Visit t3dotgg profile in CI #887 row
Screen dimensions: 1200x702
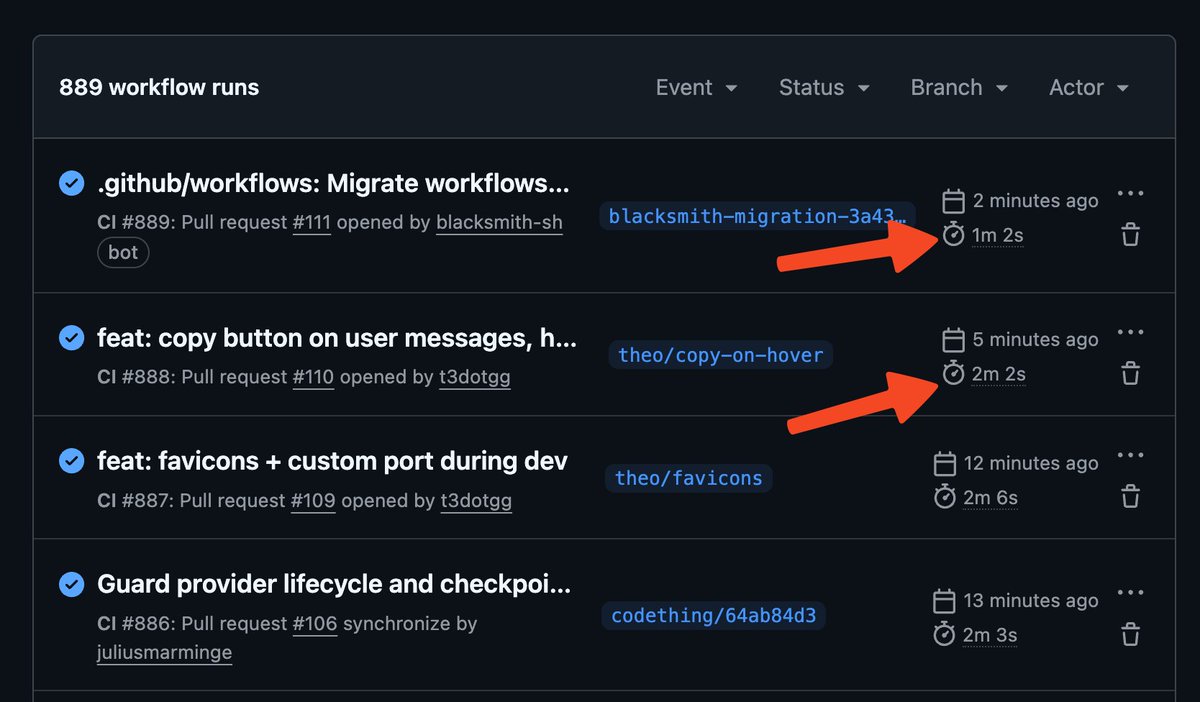pos(476,501)
